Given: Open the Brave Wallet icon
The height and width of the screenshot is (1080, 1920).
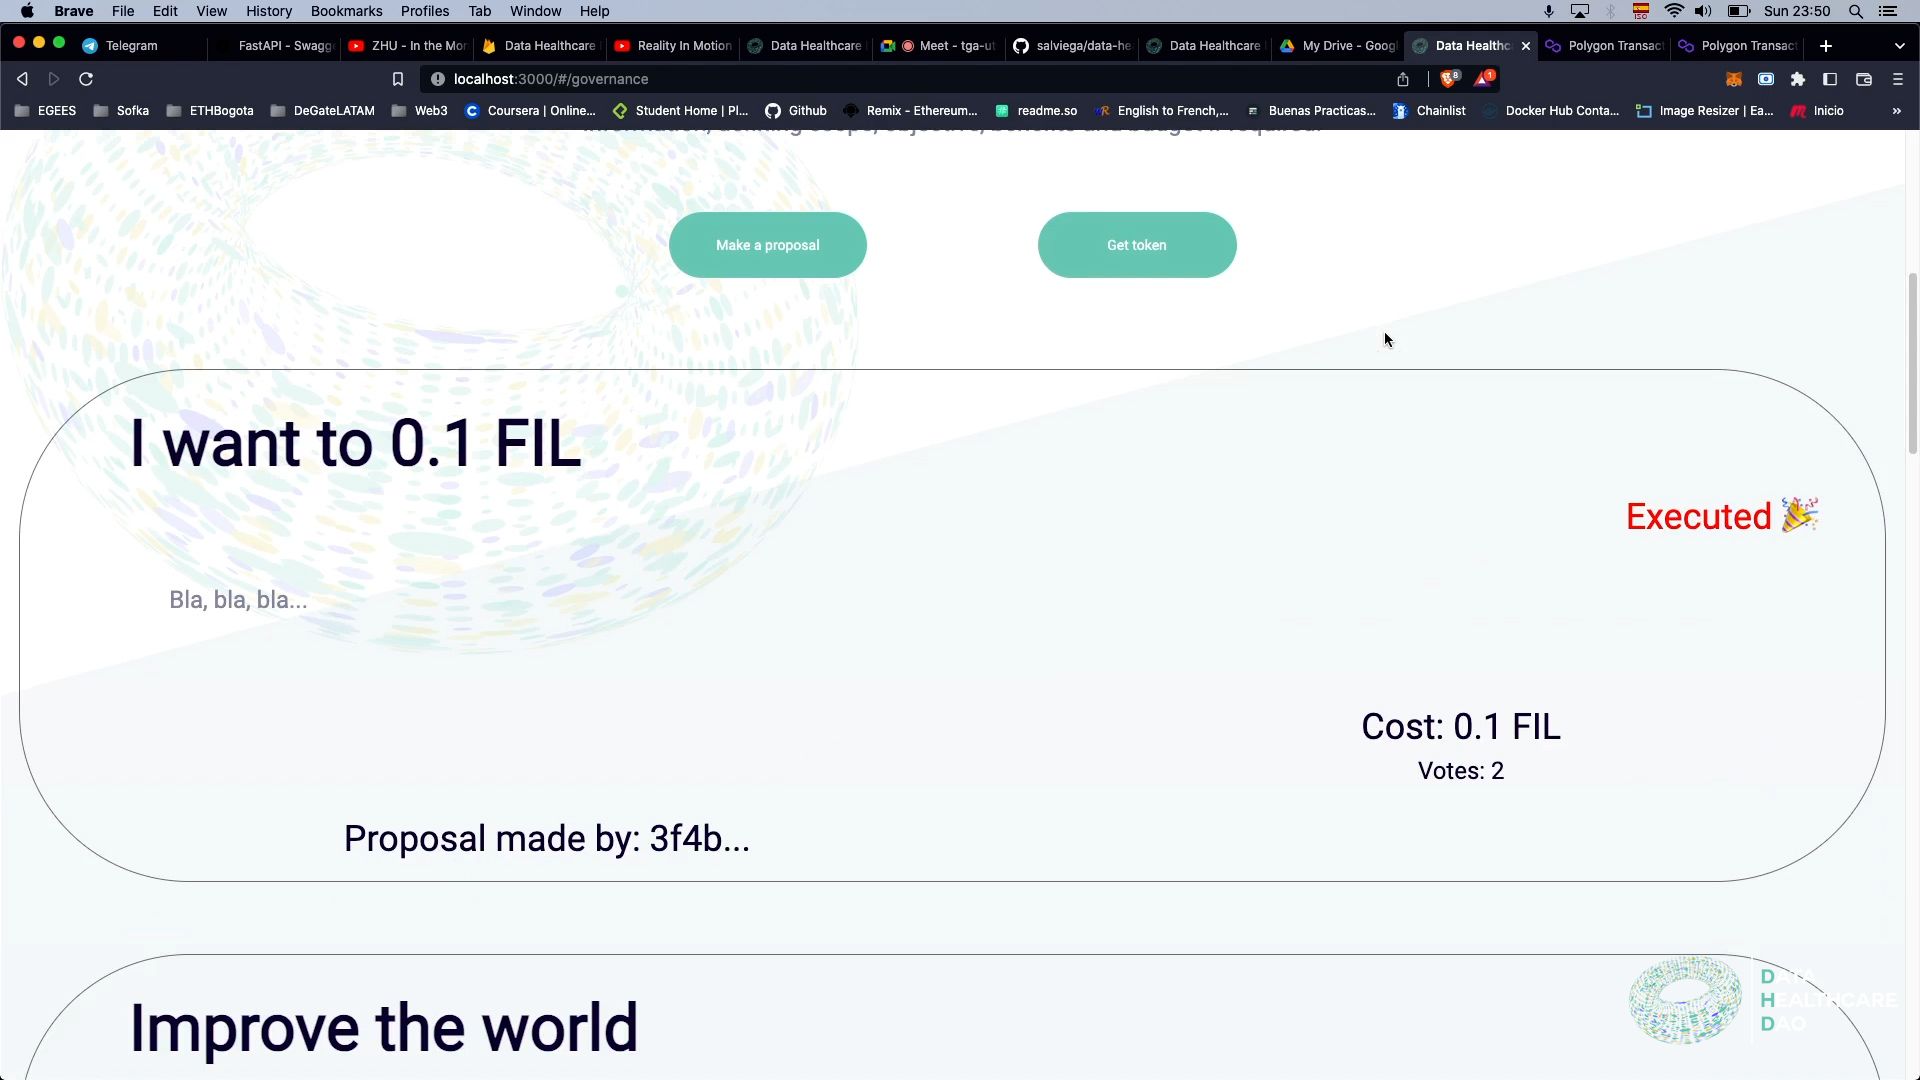Looking at the screenshot, I should tap(1864, 79).
